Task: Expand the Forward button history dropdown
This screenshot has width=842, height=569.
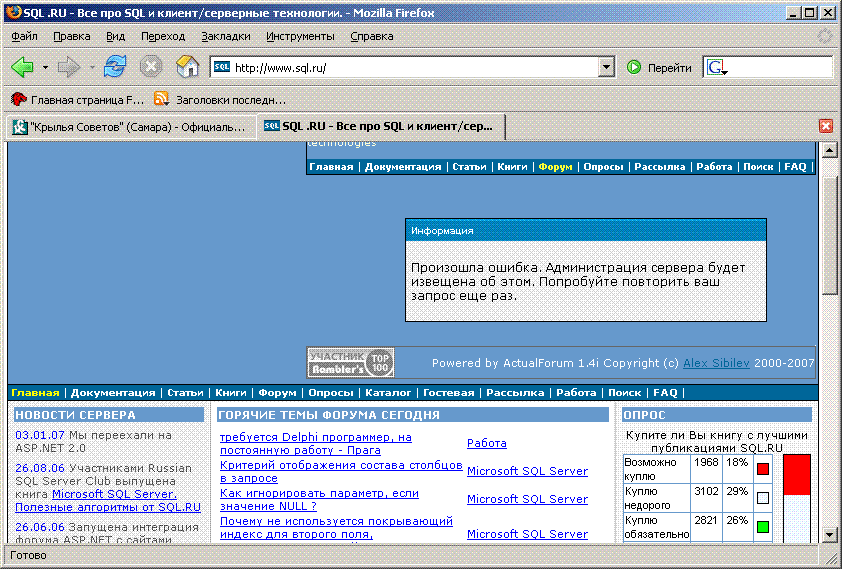Action: point(92,68)
